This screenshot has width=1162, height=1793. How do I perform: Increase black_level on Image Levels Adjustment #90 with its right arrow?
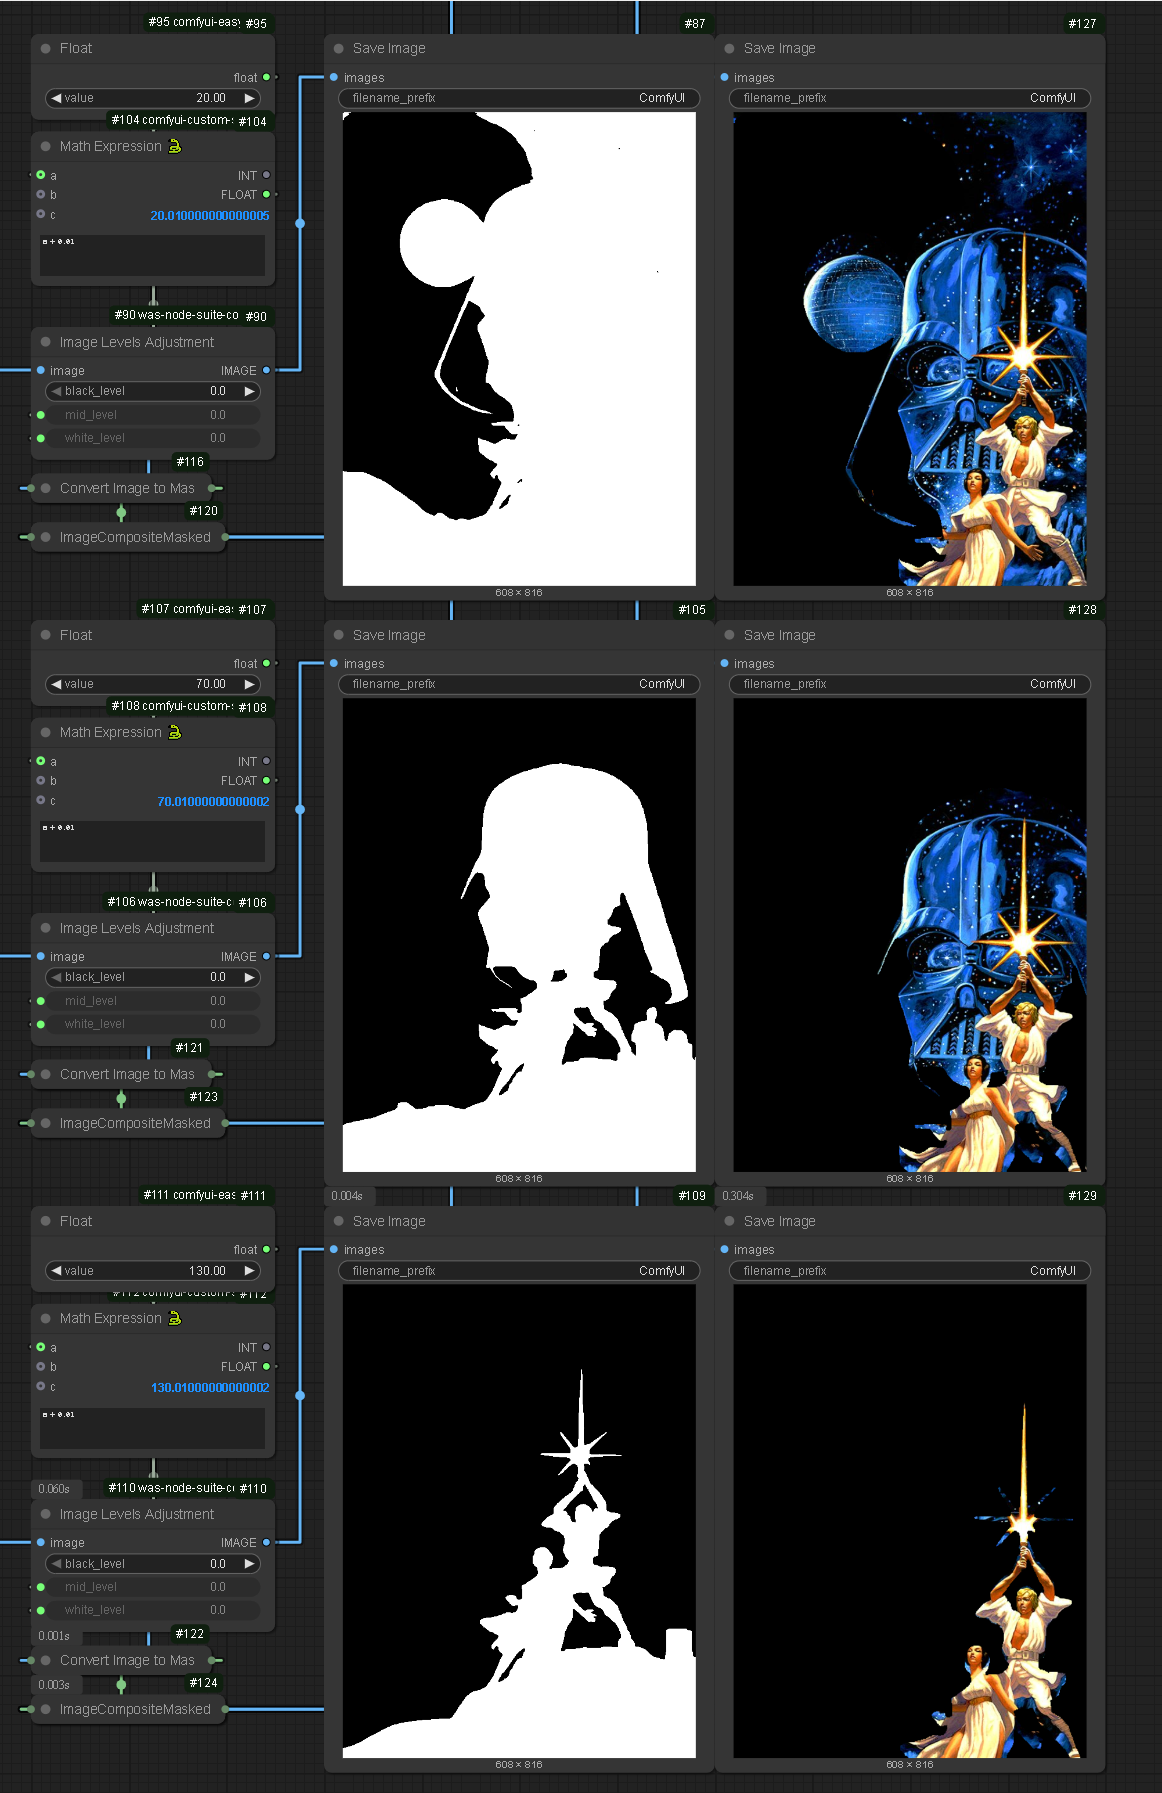[x=249, y=391]
